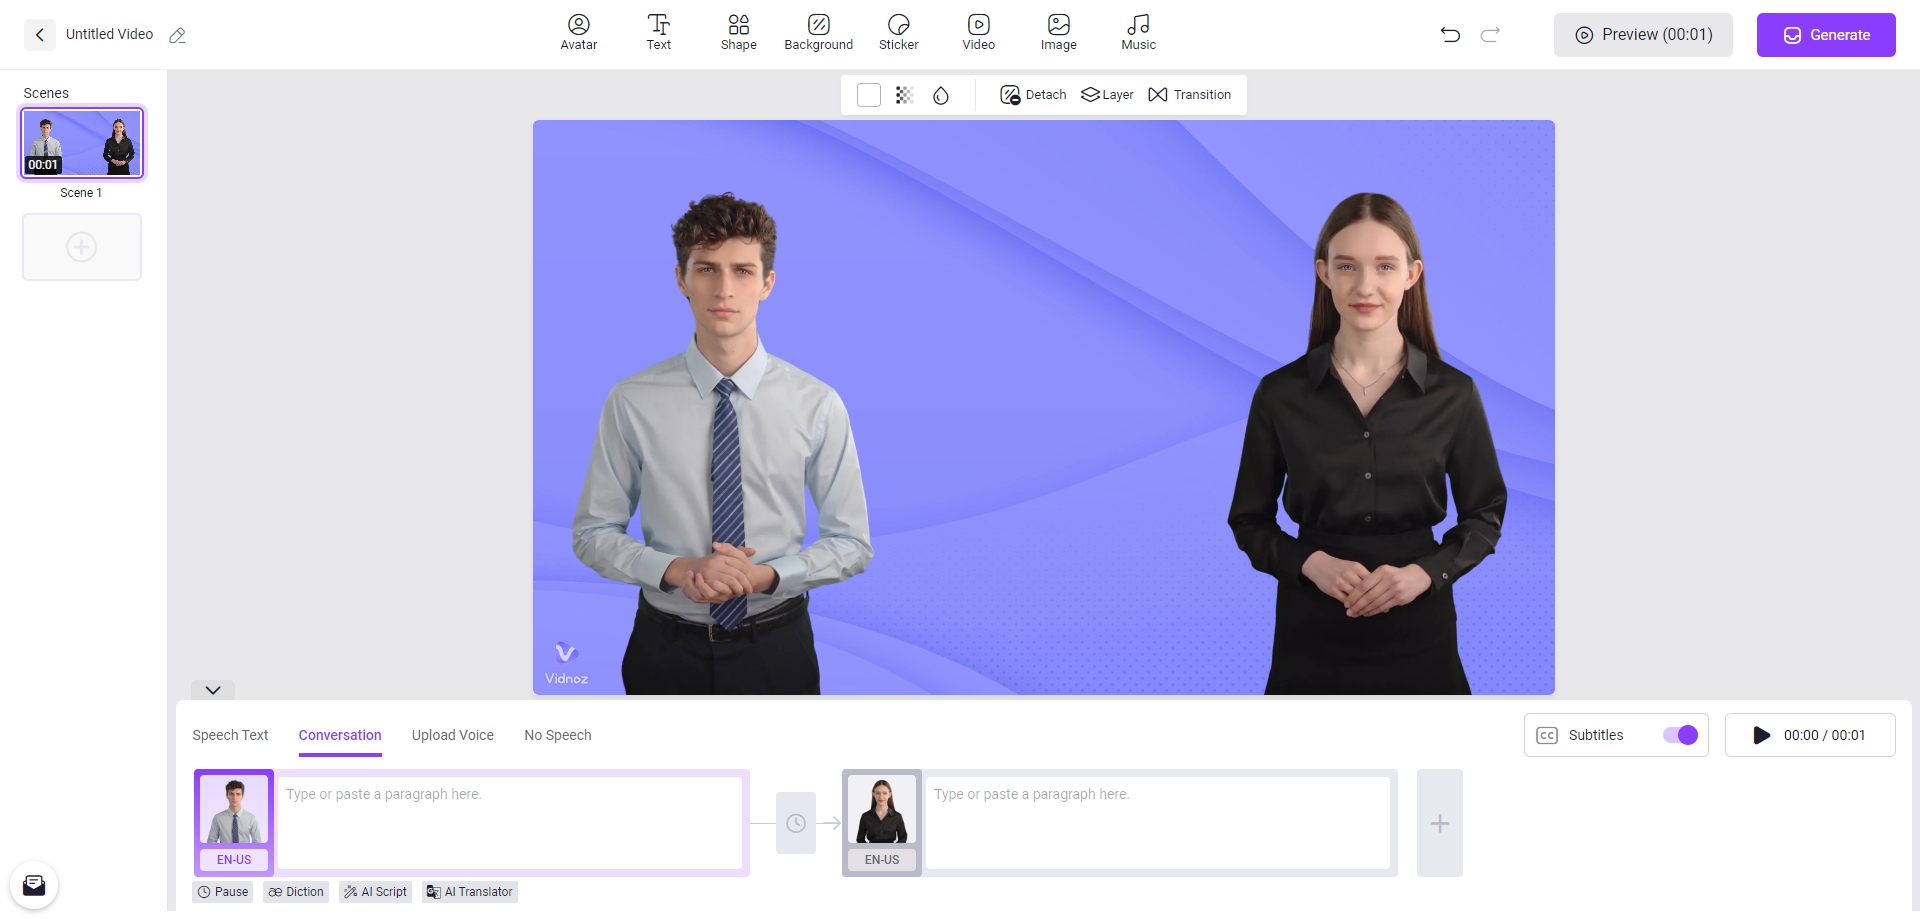Collapse the script panel with the chevron
Image resolution: width=1920 pixels, height=919 pixels.
213,690
